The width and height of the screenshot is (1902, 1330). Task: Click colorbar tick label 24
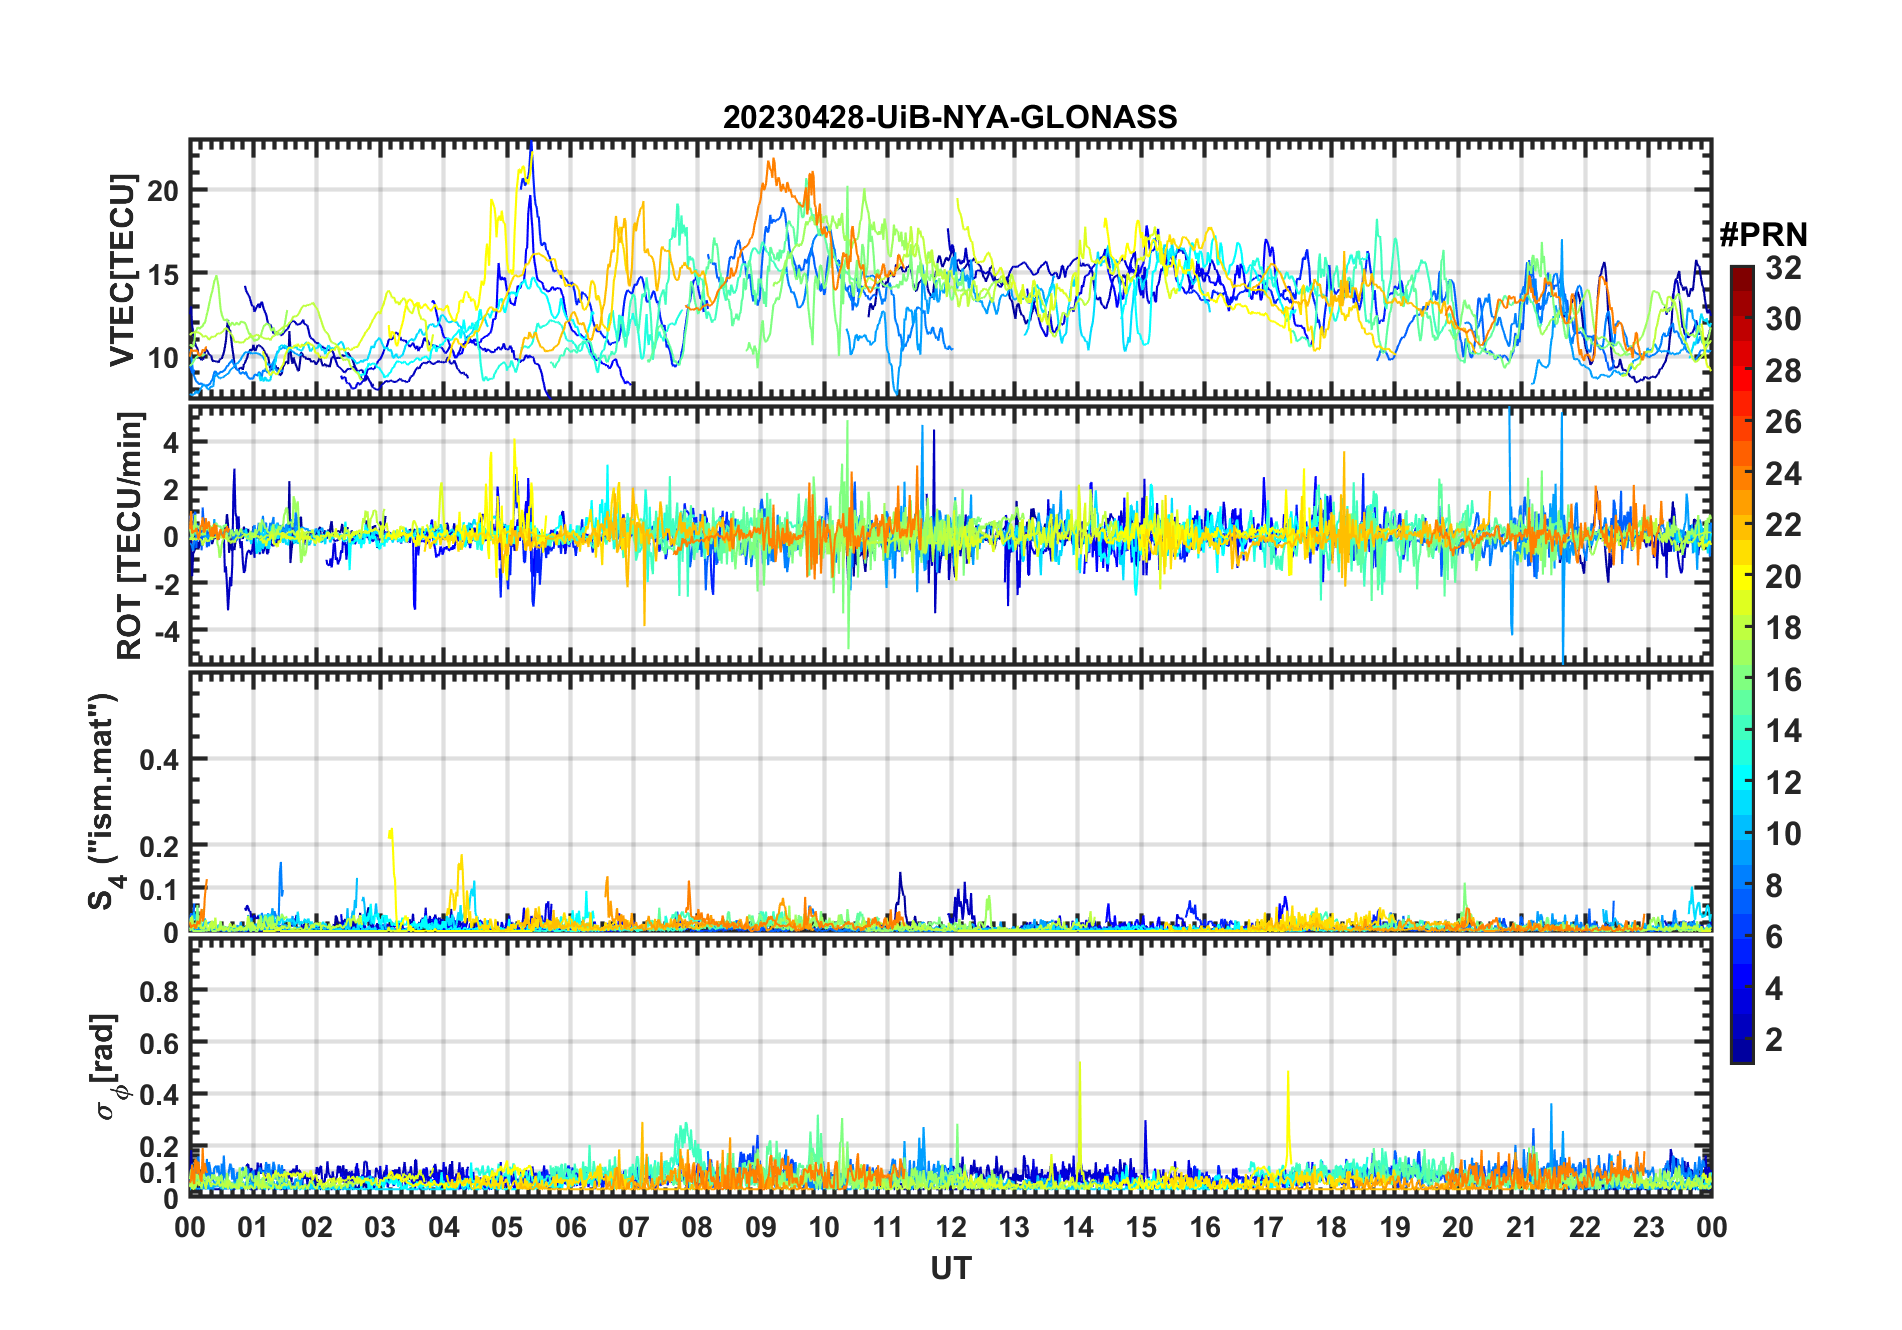[1783, 474]
